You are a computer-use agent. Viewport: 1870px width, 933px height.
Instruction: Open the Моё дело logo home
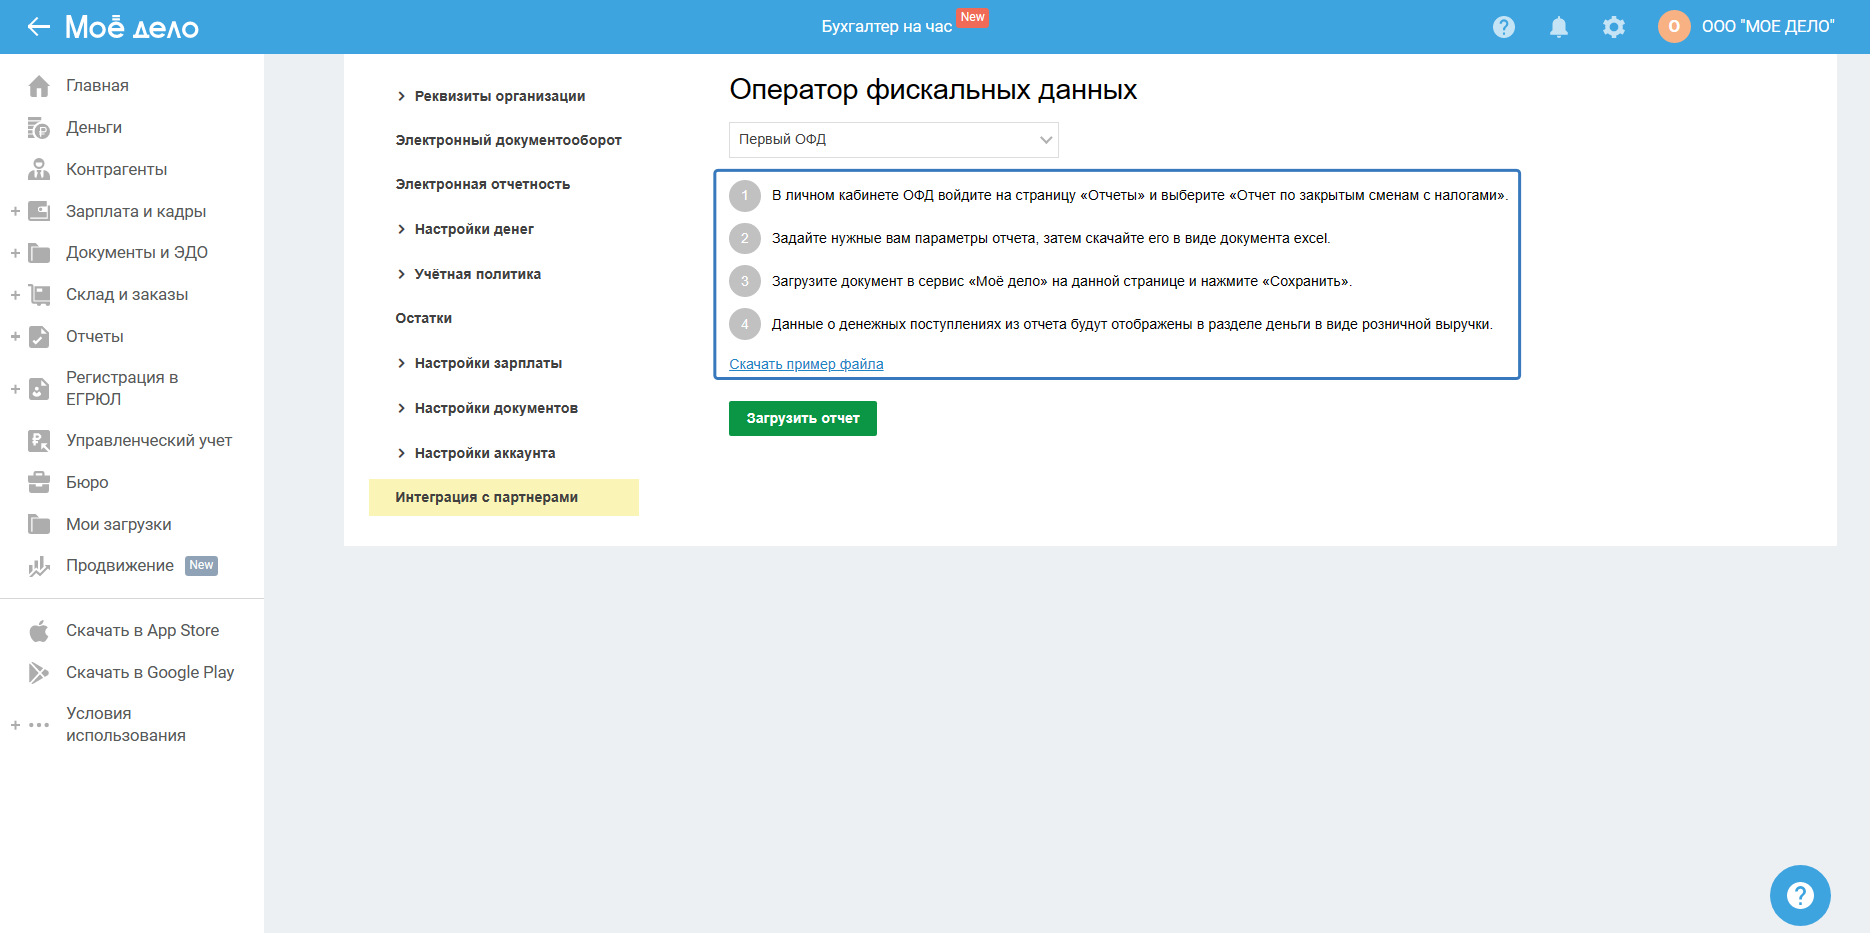pos(132,27)
